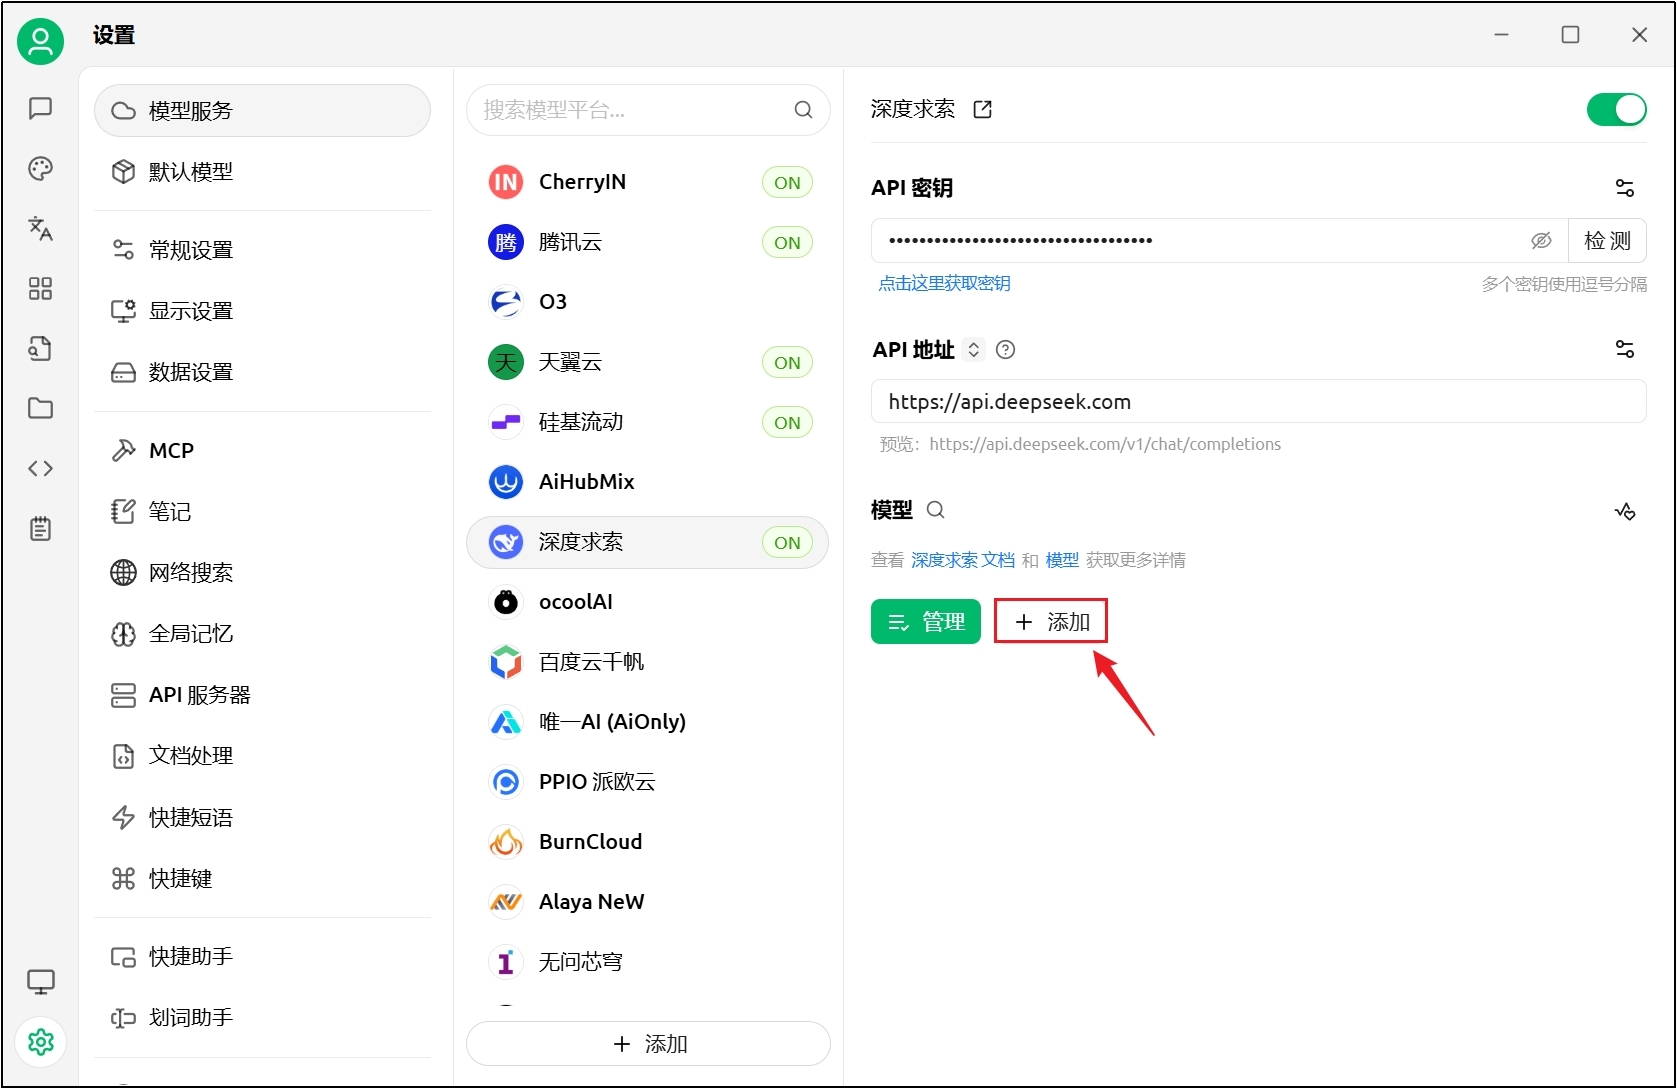Image resolution: width=1677 pixels, height=1091 pixels.
Task: Select the CherryIN provider
Action: click(x=648, y=182)
